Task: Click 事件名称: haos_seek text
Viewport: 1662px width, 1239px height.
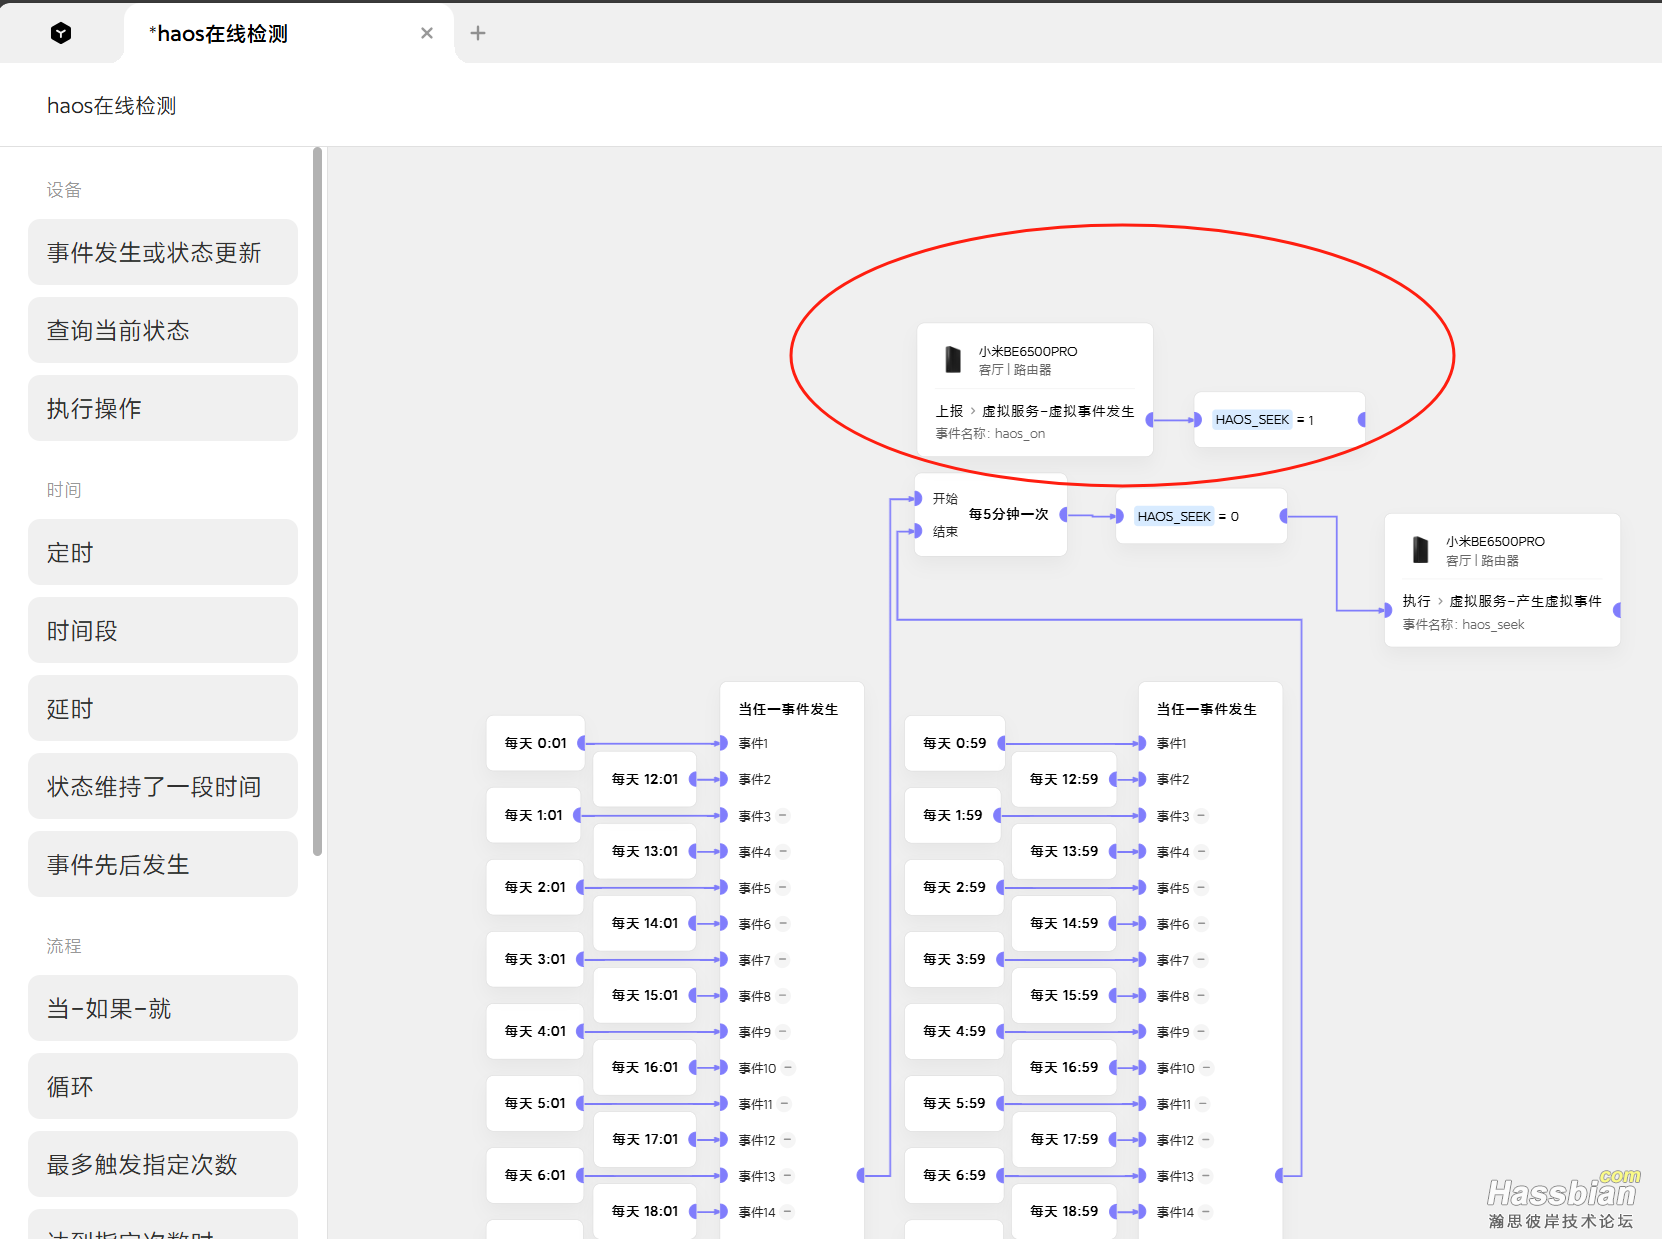Action: click(x=1463, y=625)
